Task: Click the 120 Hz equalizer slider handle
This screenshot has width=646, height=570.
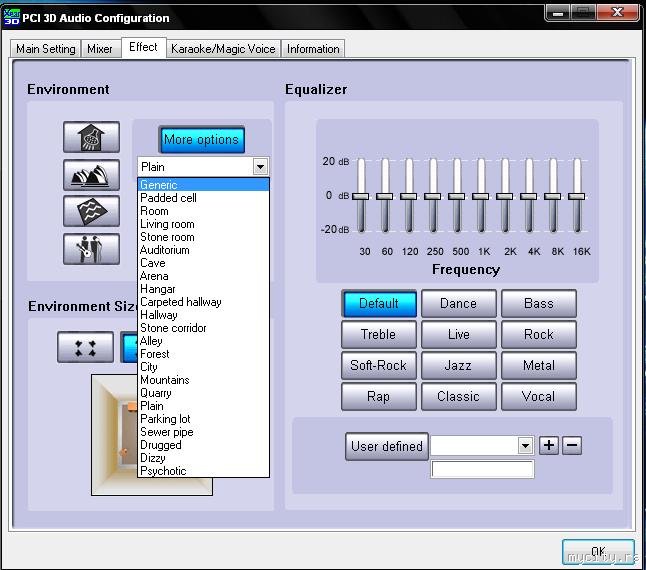Action: point(408,196)
